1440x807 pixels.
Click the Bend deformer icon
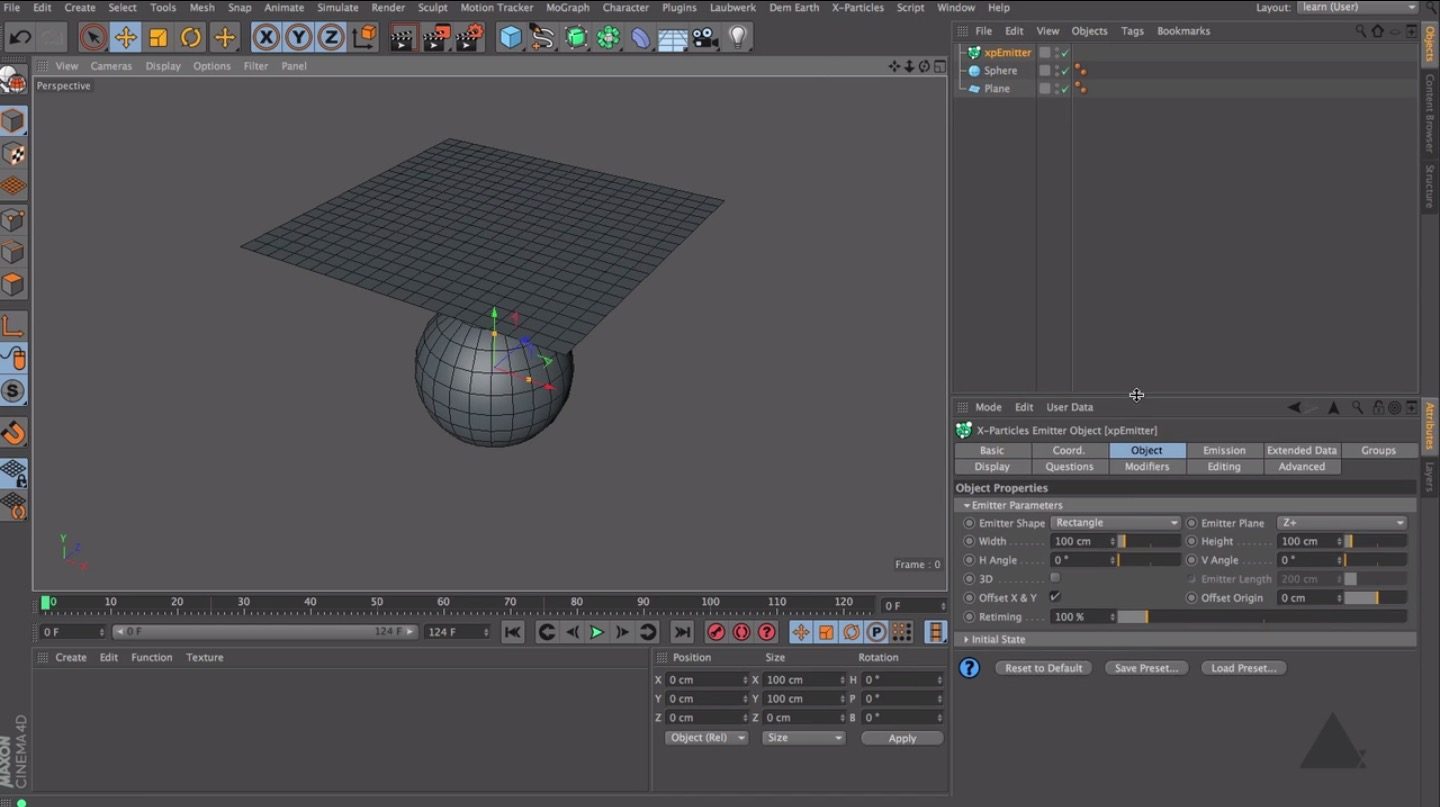[x=640, y=38]
